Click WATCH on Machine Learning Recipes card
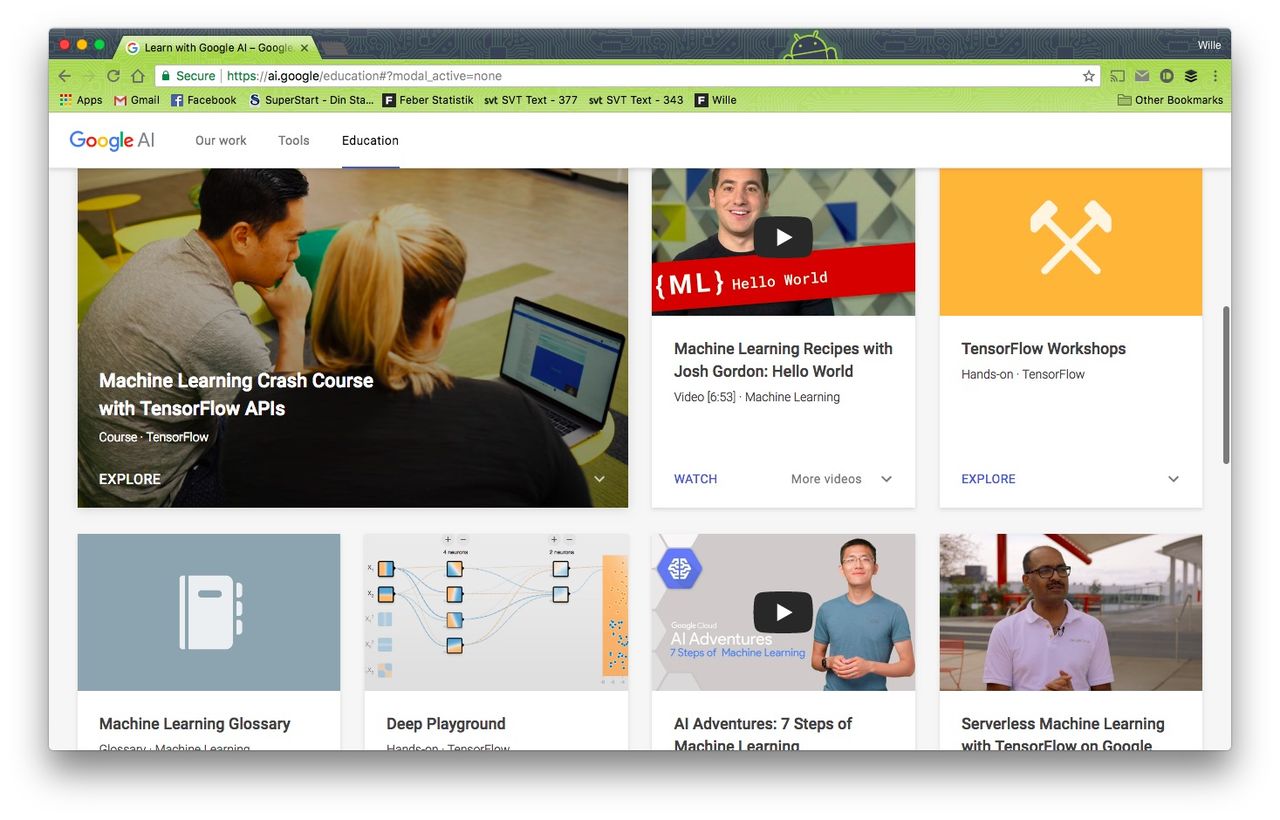 pos(696,479)
